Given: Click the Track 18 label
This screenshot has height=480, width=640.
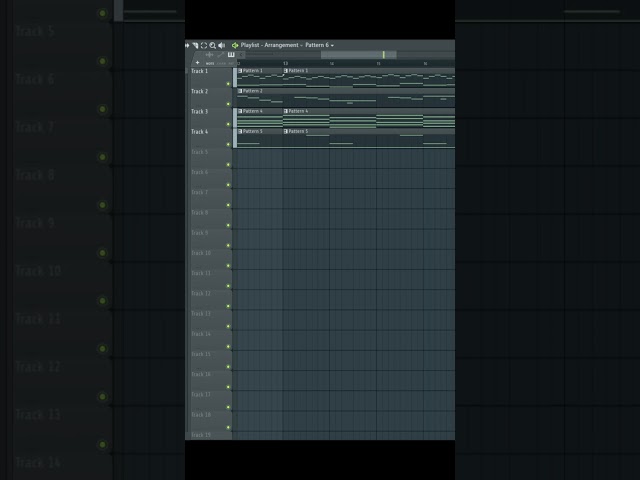Looking at the screenshot, I should (201, 415).
